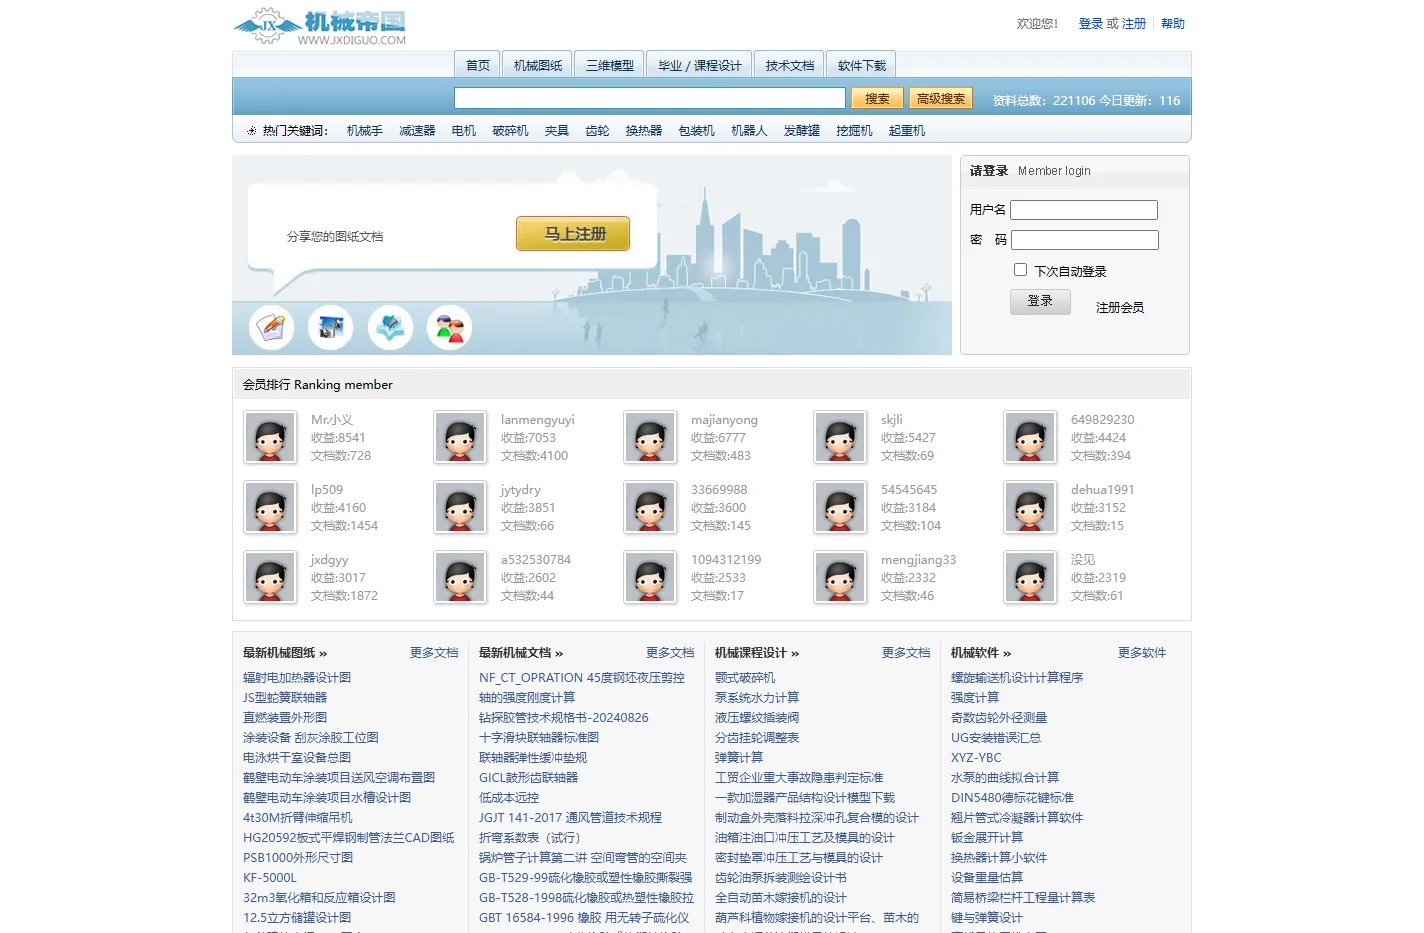Click the 高级搜索 button
This screenshot has height=933, width=1424.
click(941, 98)
